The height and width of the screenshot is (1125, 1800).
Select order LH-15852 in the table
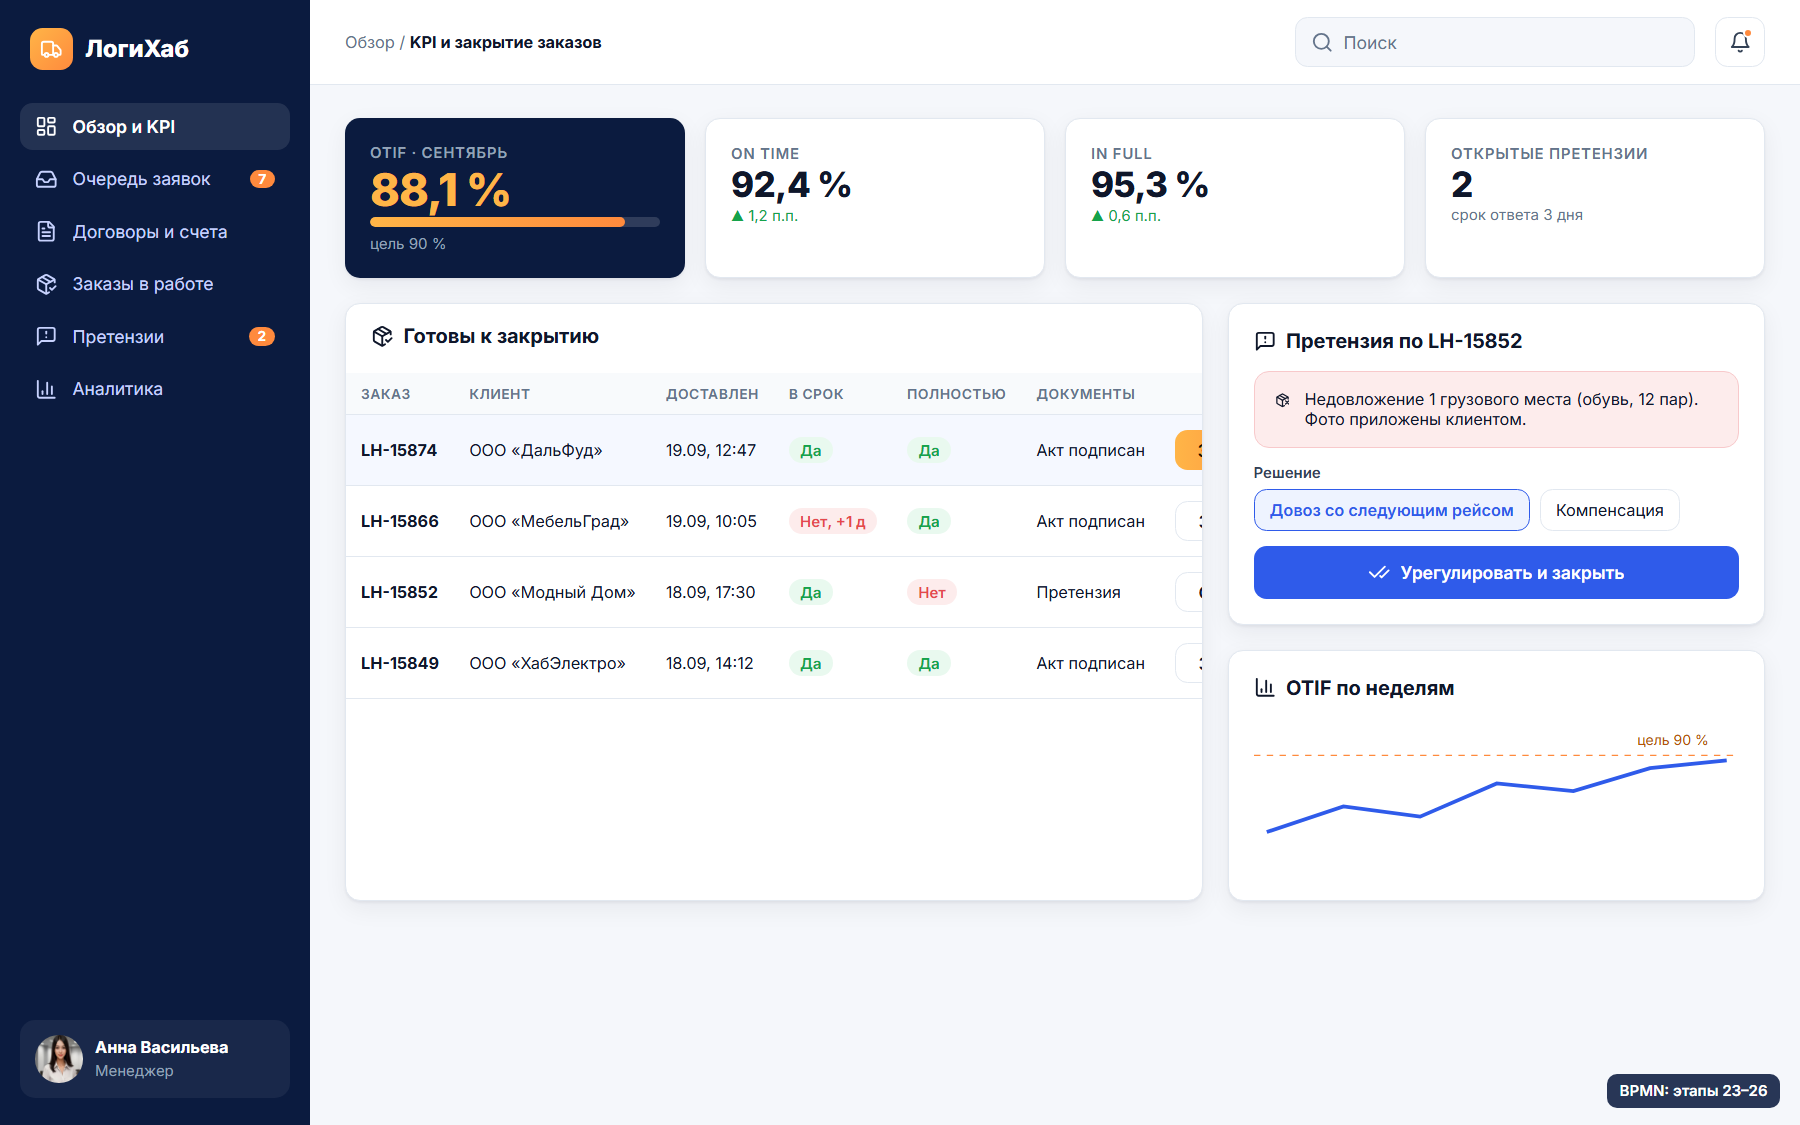tap(774, 592)
